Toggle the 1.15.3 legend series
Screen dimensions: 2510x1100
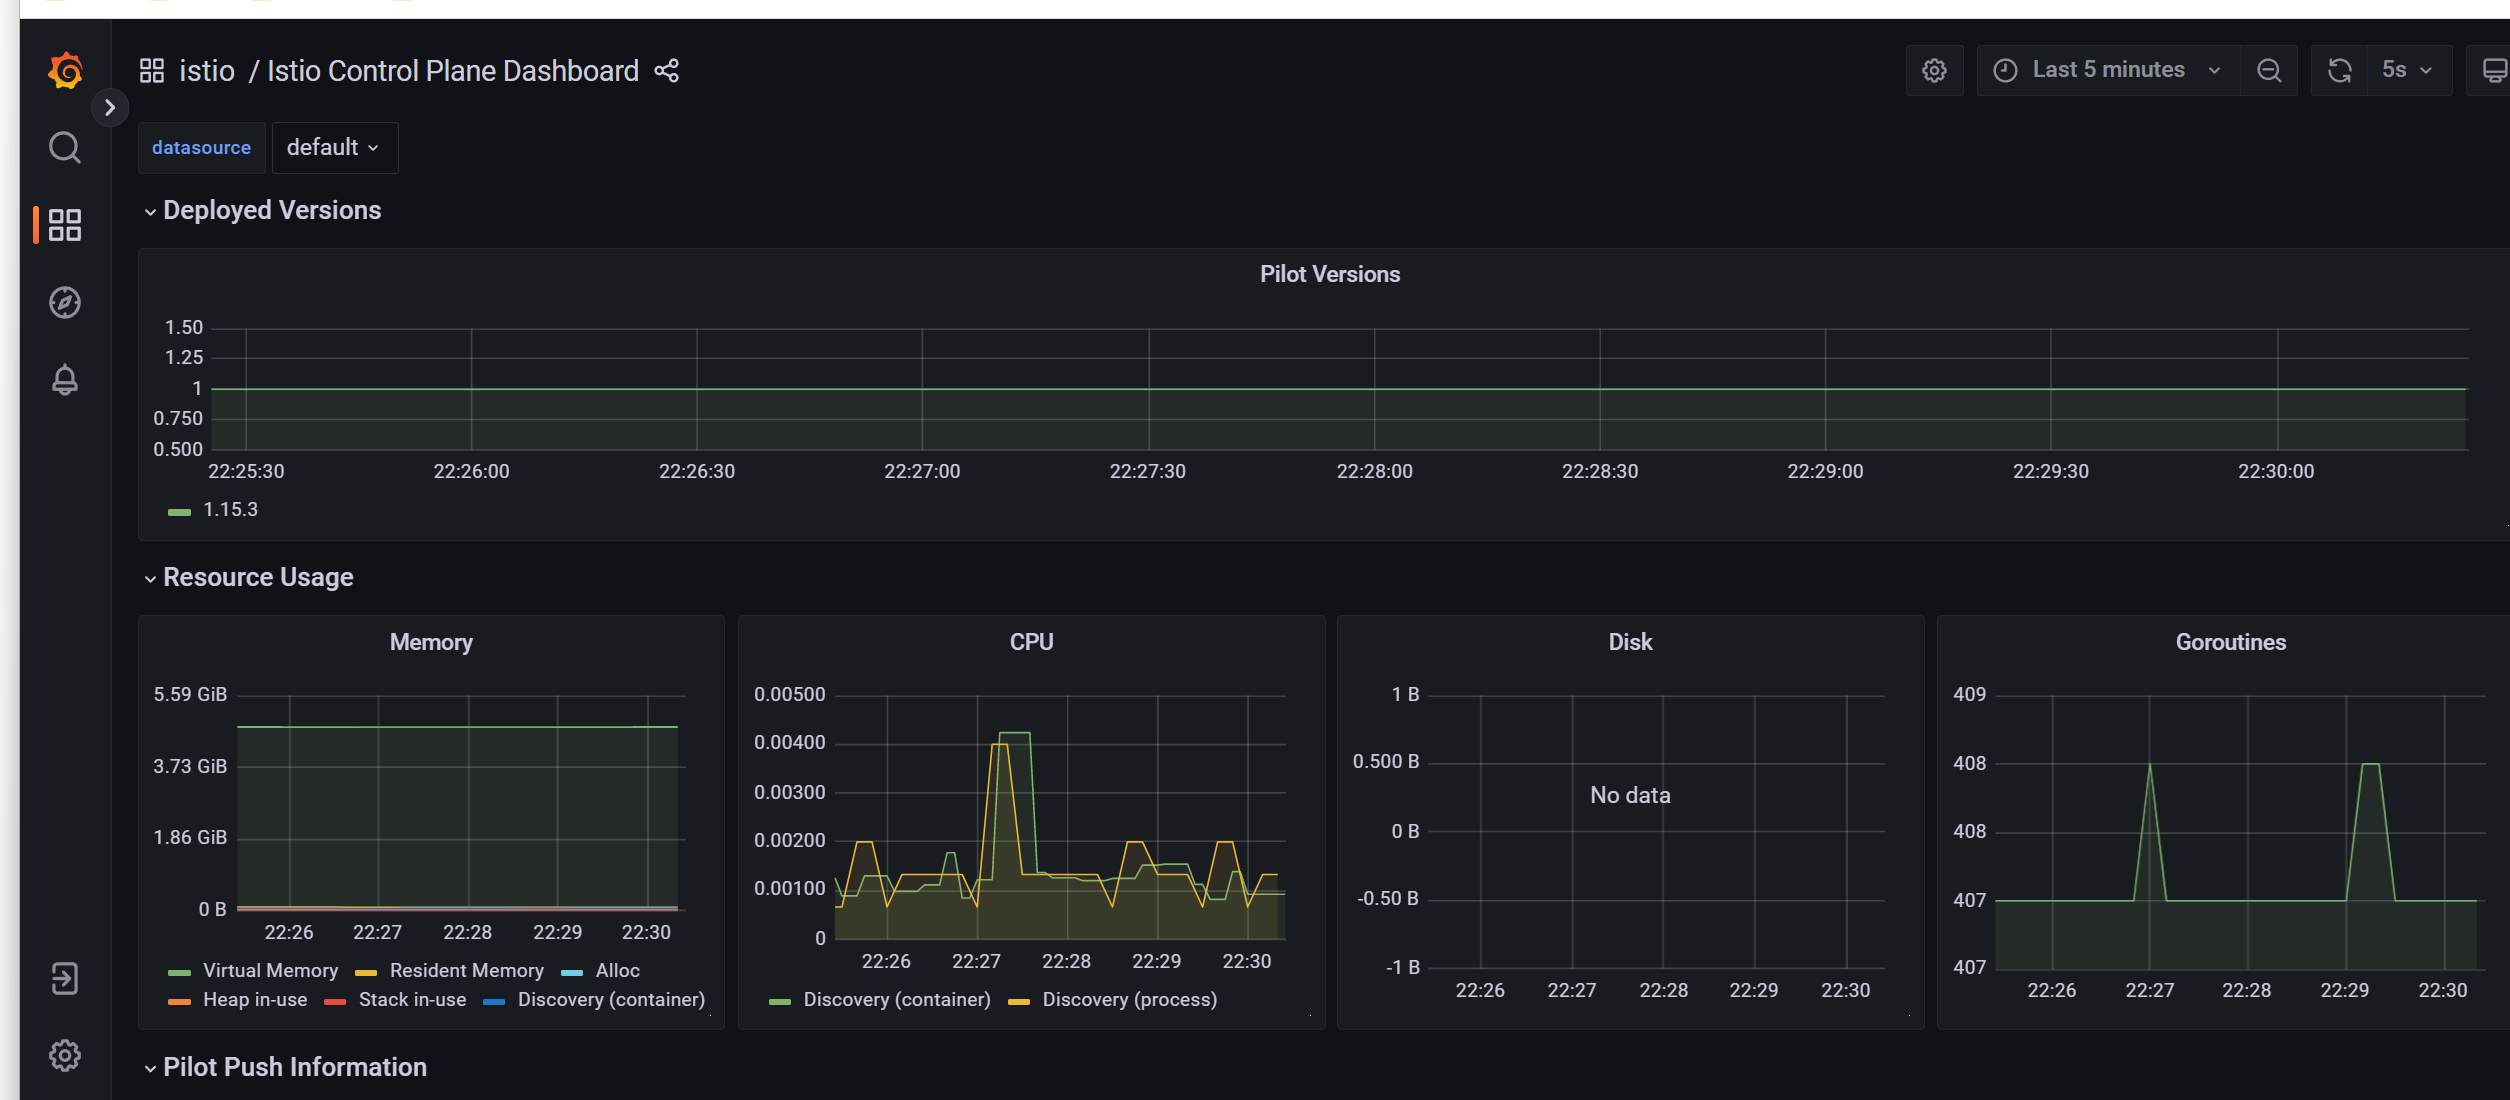[231, 510]
